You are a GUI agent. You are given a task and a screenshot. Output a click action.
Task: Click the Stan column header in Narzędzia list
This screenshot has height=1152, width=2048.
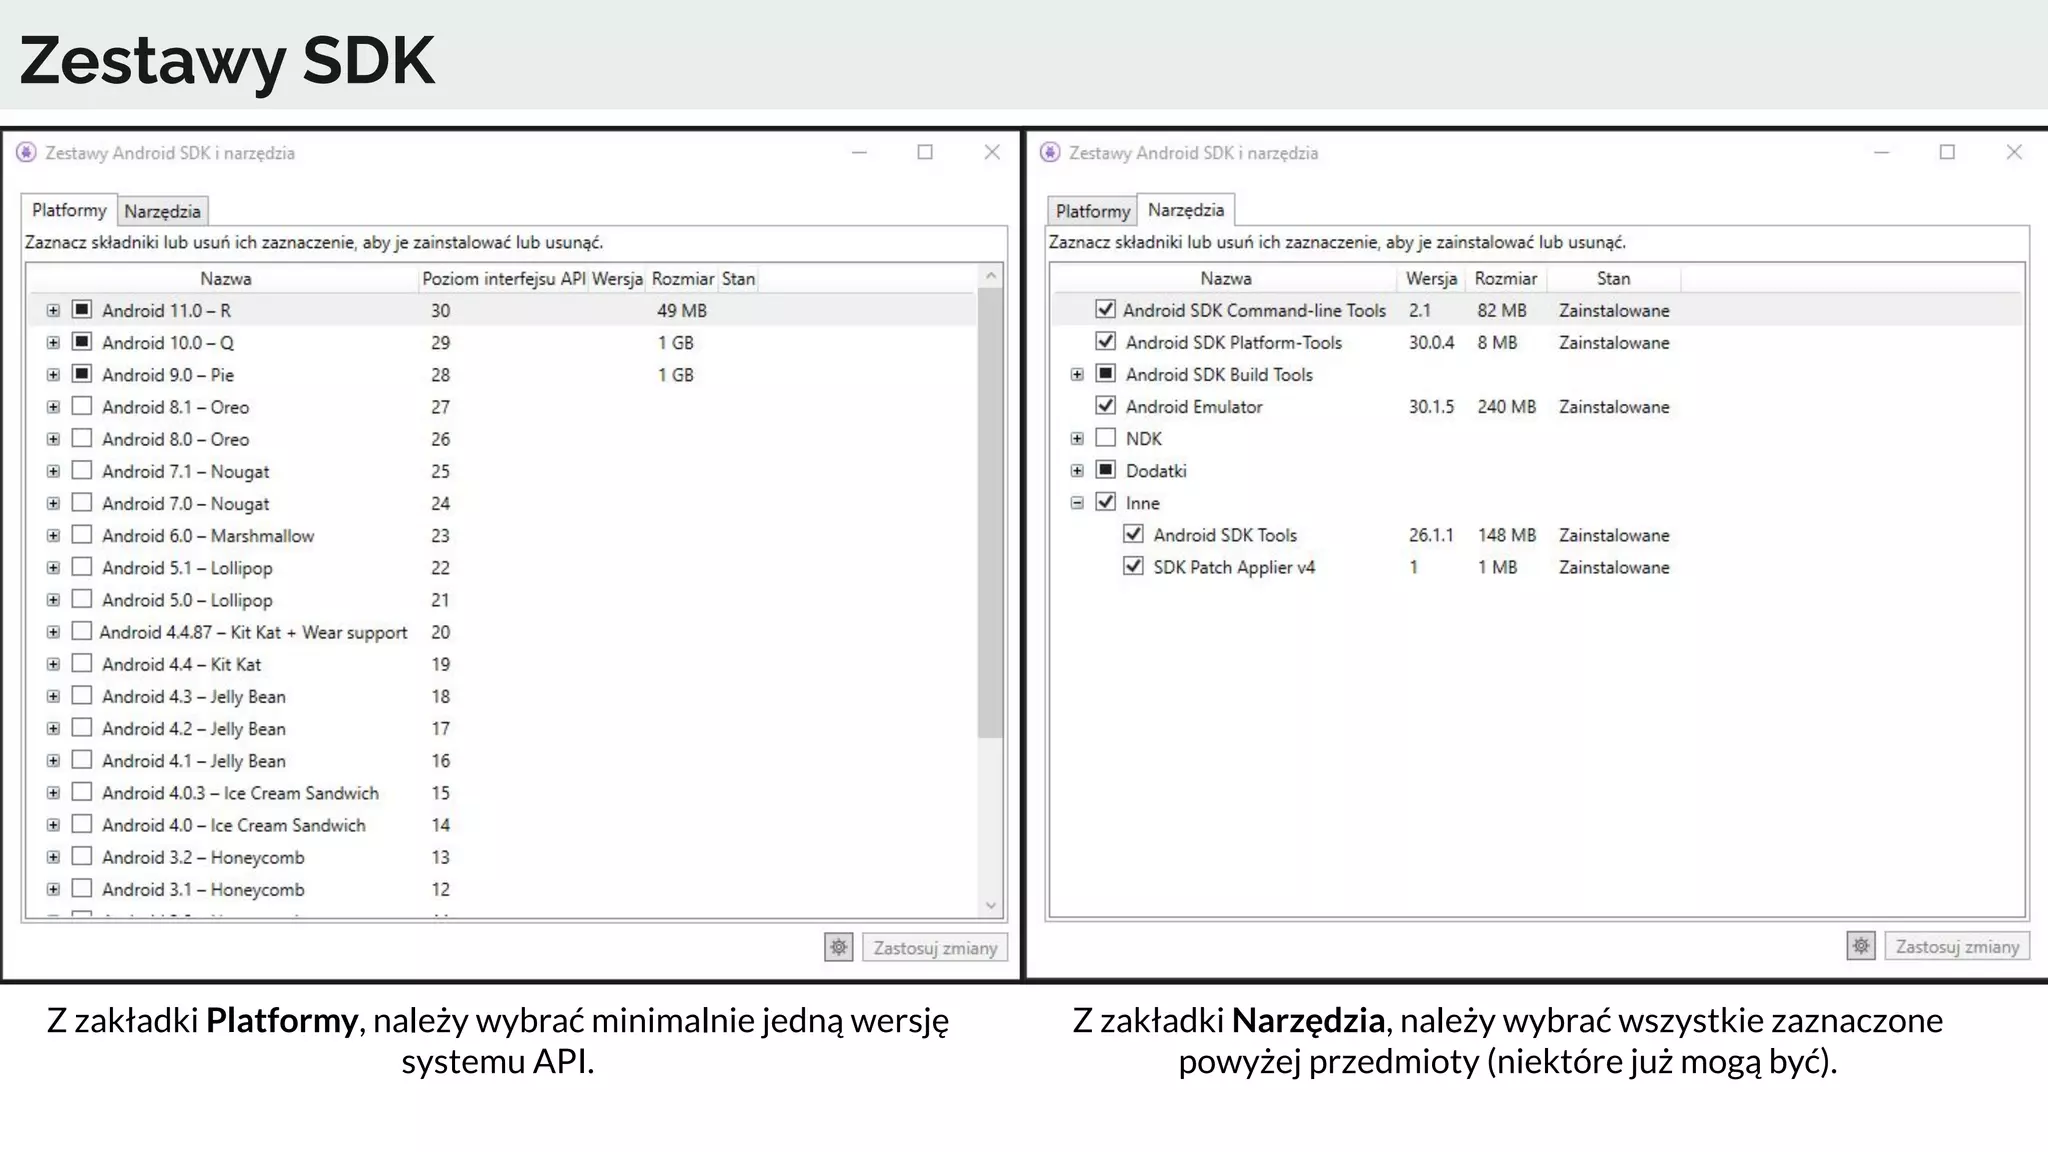coord(1613,278)
